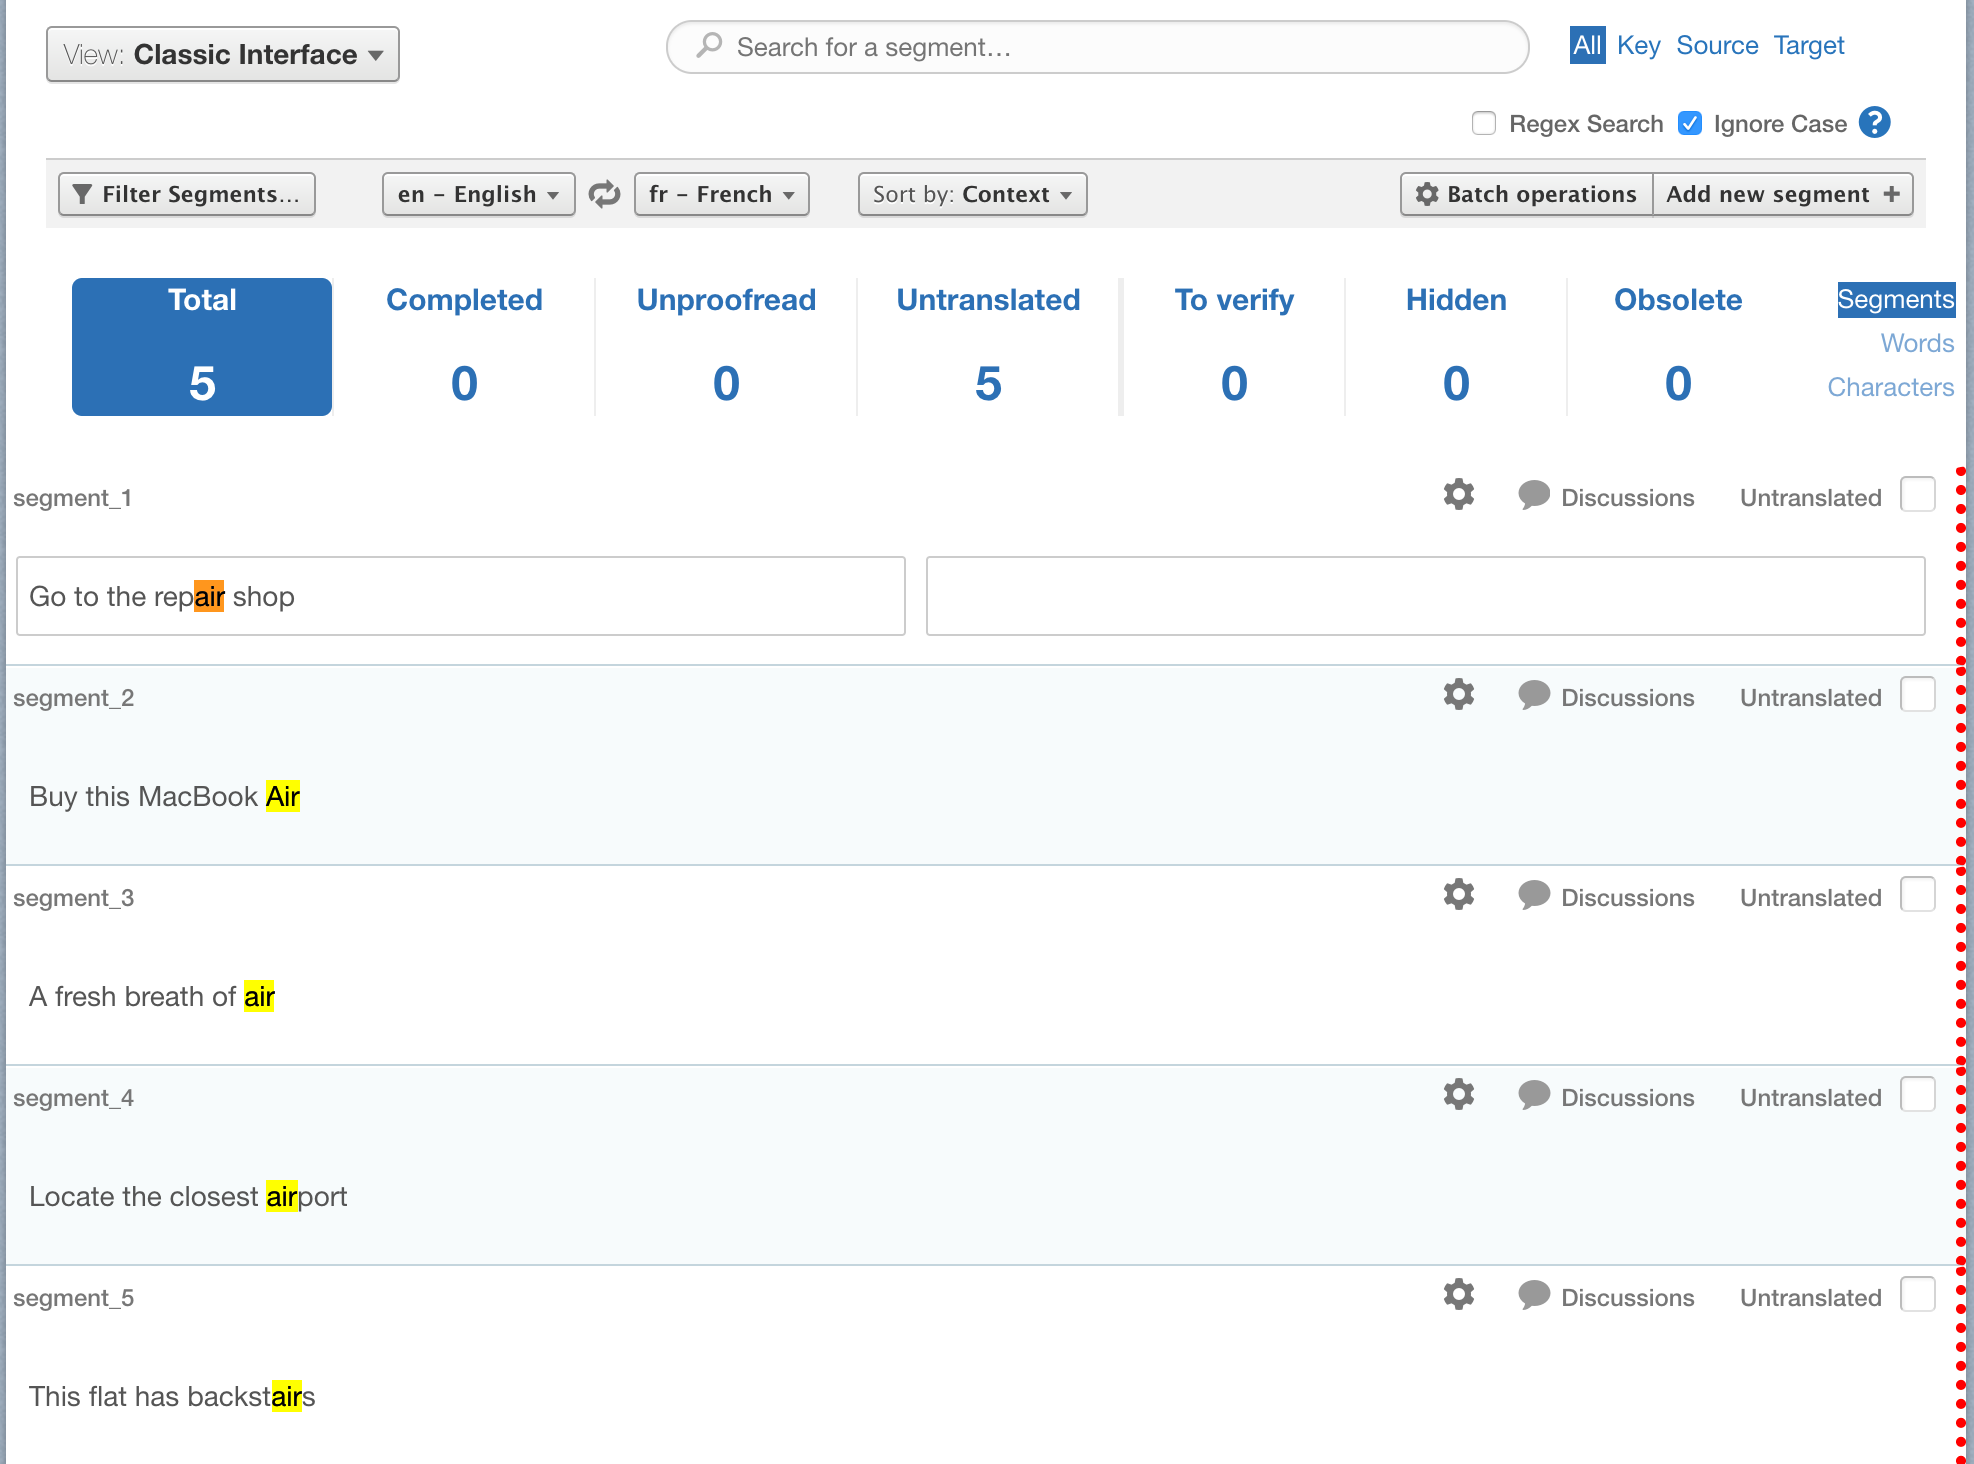Uncheck the Ignore Case checkbox
The width and height of the screenshot is (1974, 1464).
tap(1690, 123)
